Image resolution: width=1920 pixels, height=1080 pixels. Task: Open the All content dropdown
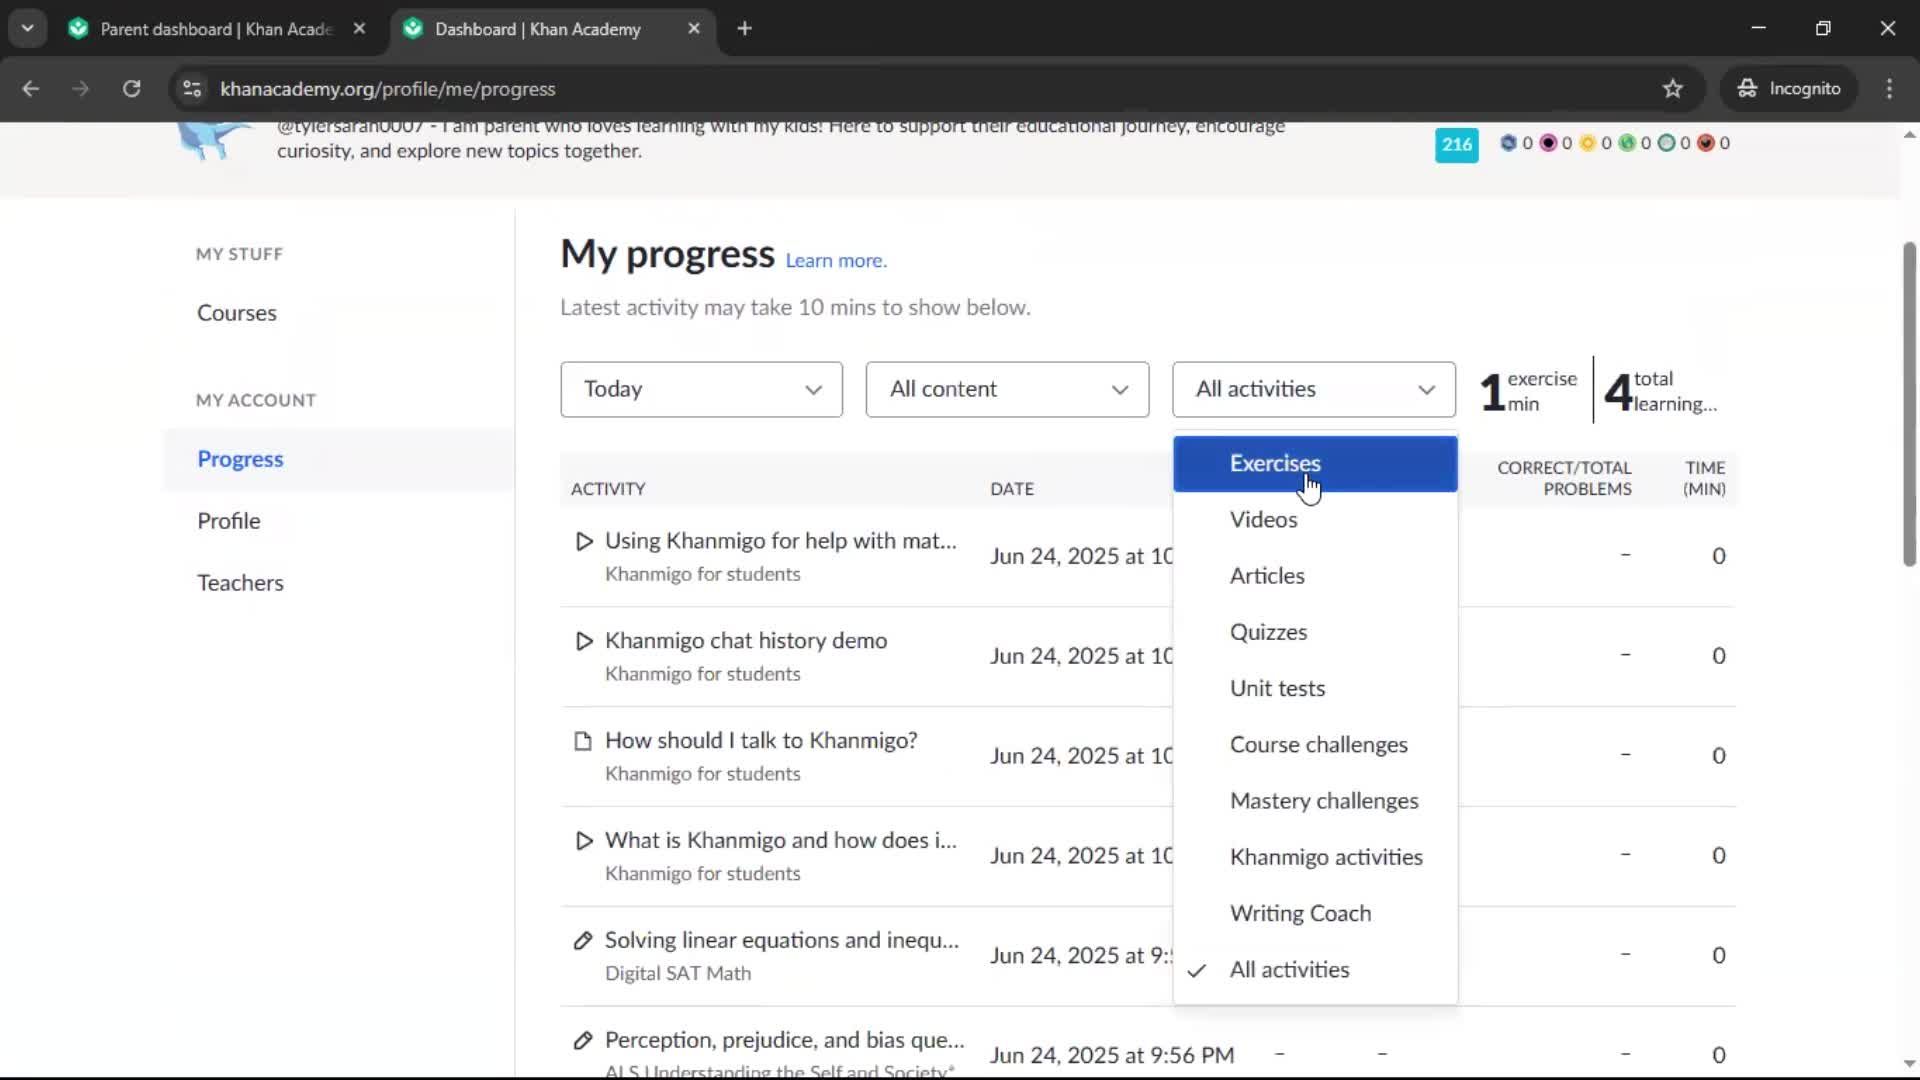1007,389
